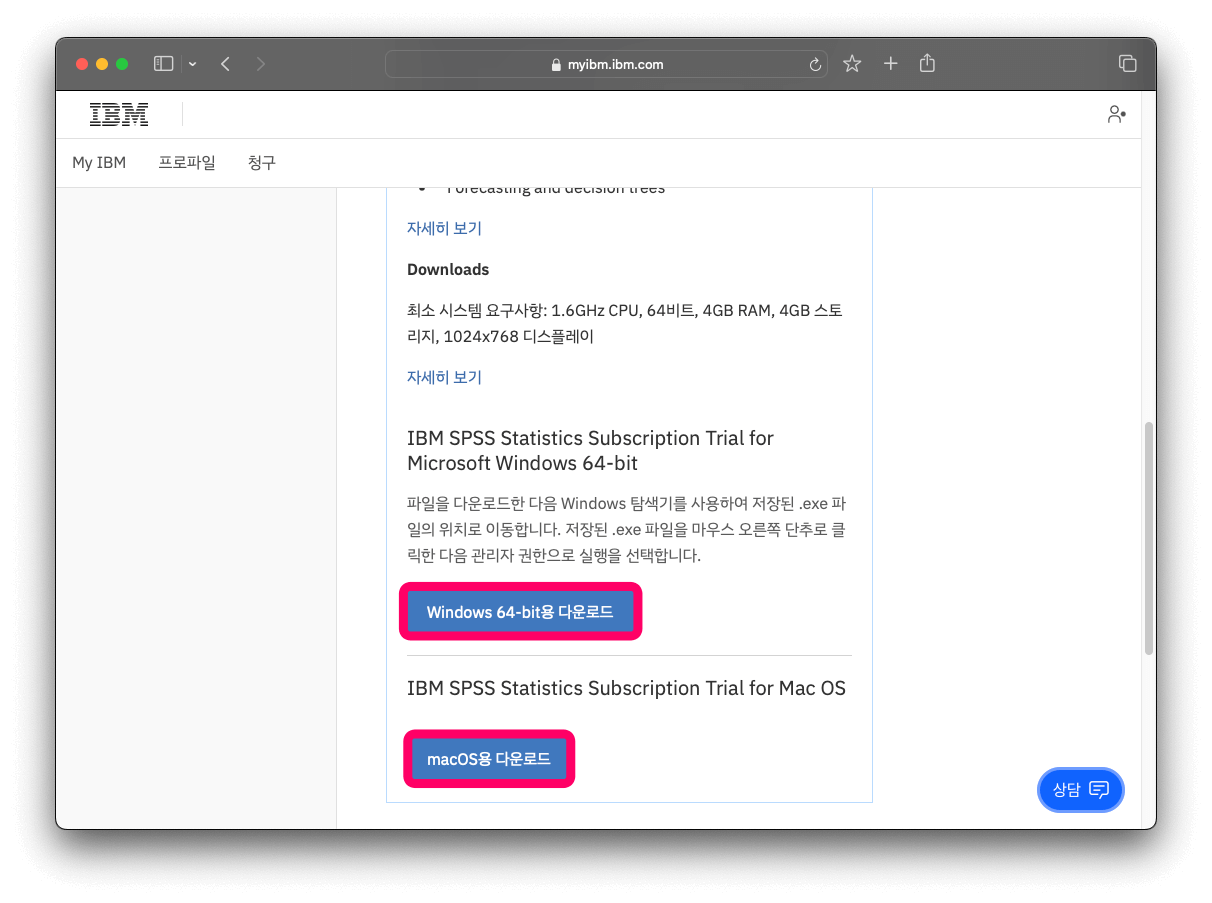Minimize the window with the yellow button
Viewport: 1212px width, 903px height.
[x=102, y=64]
